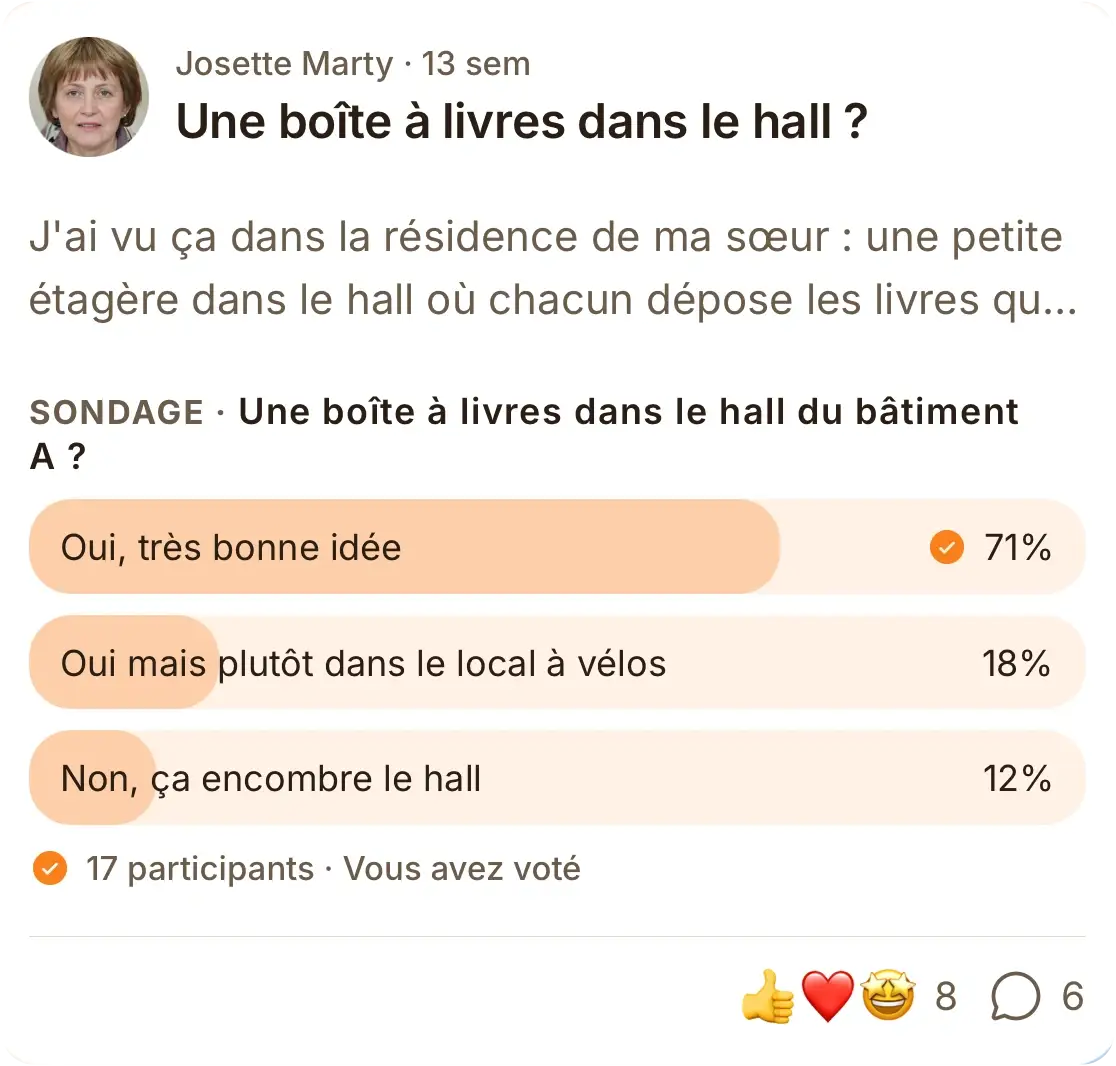The height and width of the screenshot is (1066, 1116).
Task: Click the red heart reaction emoji
Action: (x=828, y=996)
